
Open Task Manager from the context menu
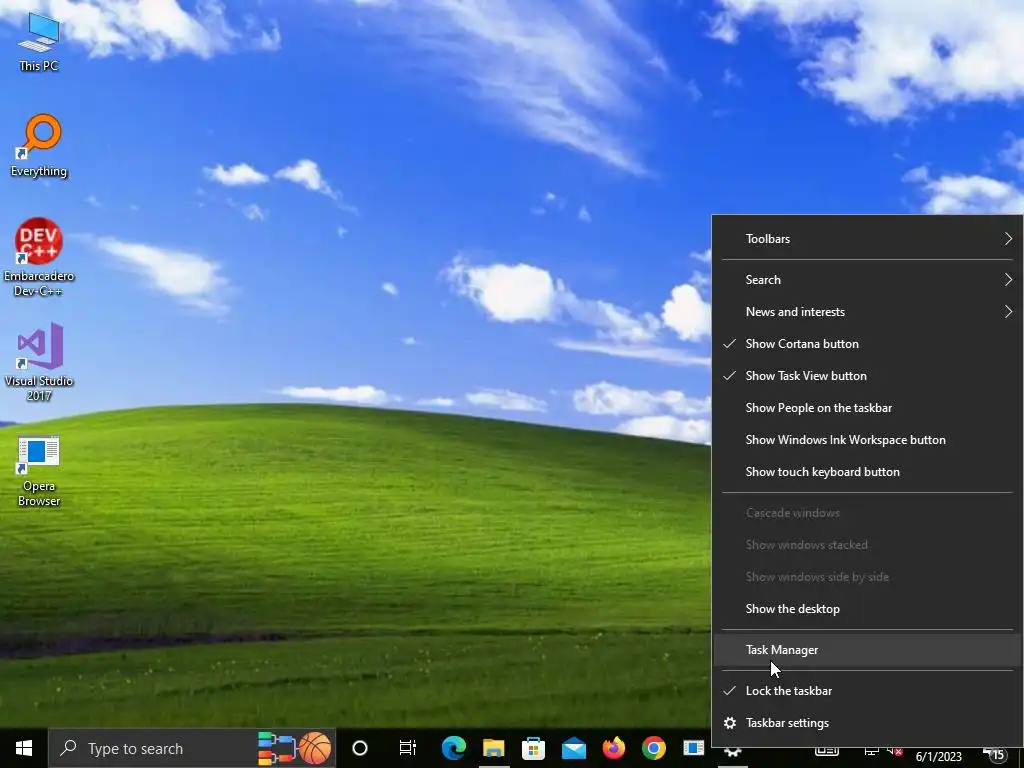pos(867,650)
